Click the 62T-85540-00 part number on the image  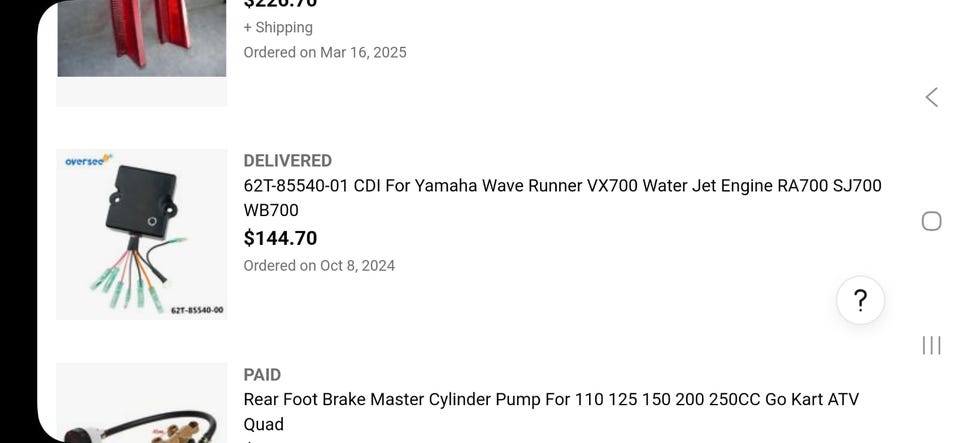(x=196, y=310)
